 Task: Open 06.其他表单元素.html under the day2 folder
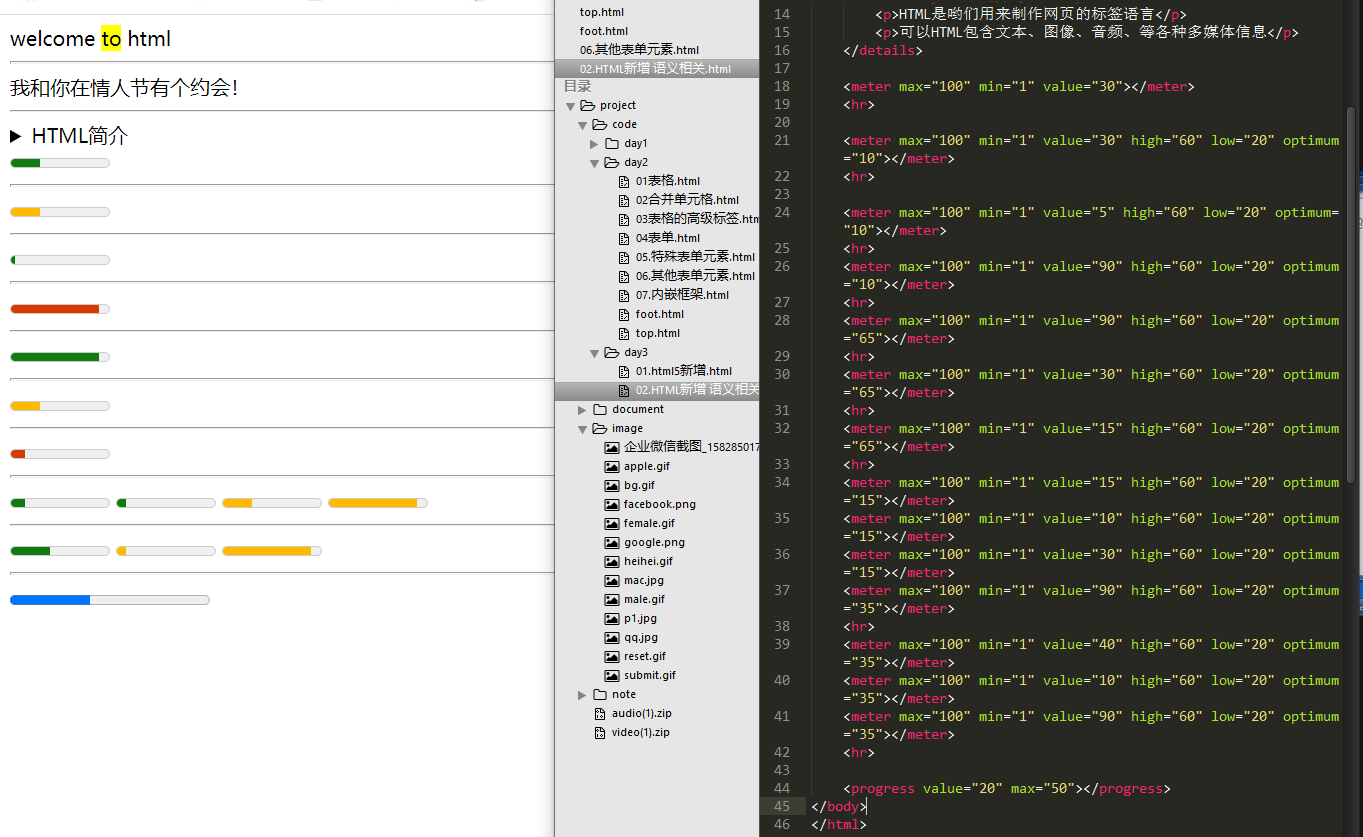tap(695, 276)
